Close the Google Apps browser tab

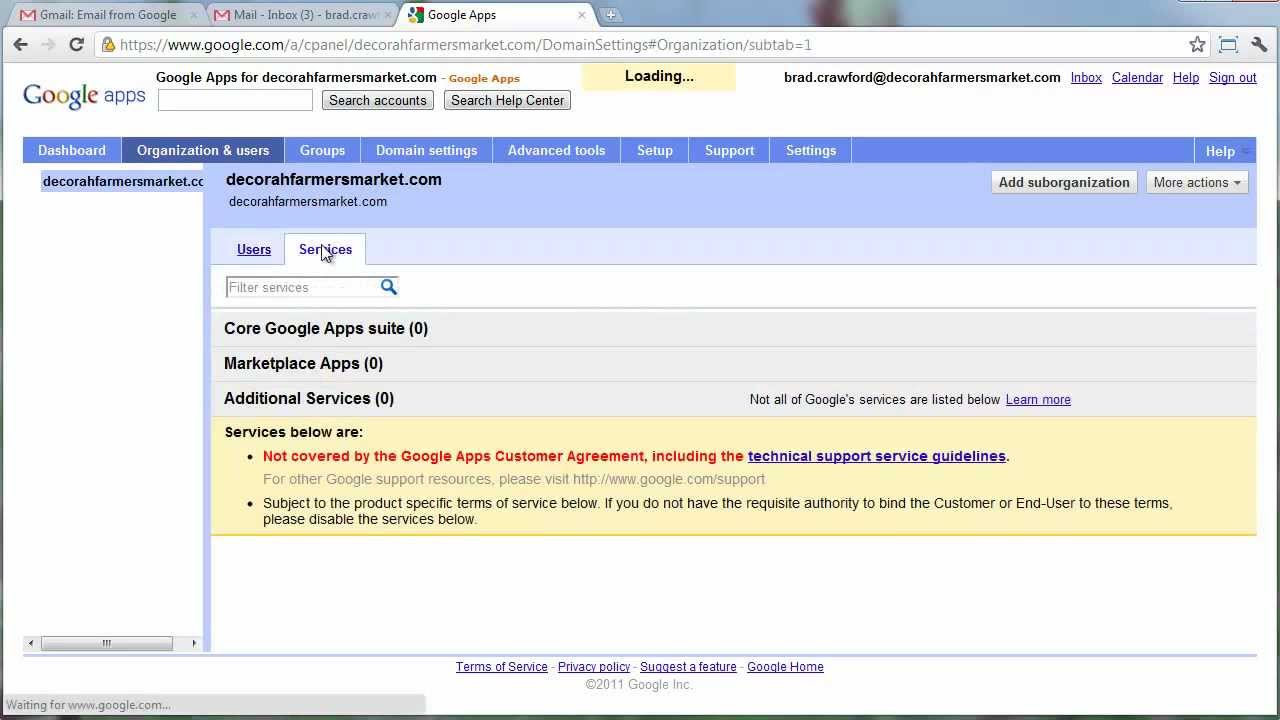582,15
